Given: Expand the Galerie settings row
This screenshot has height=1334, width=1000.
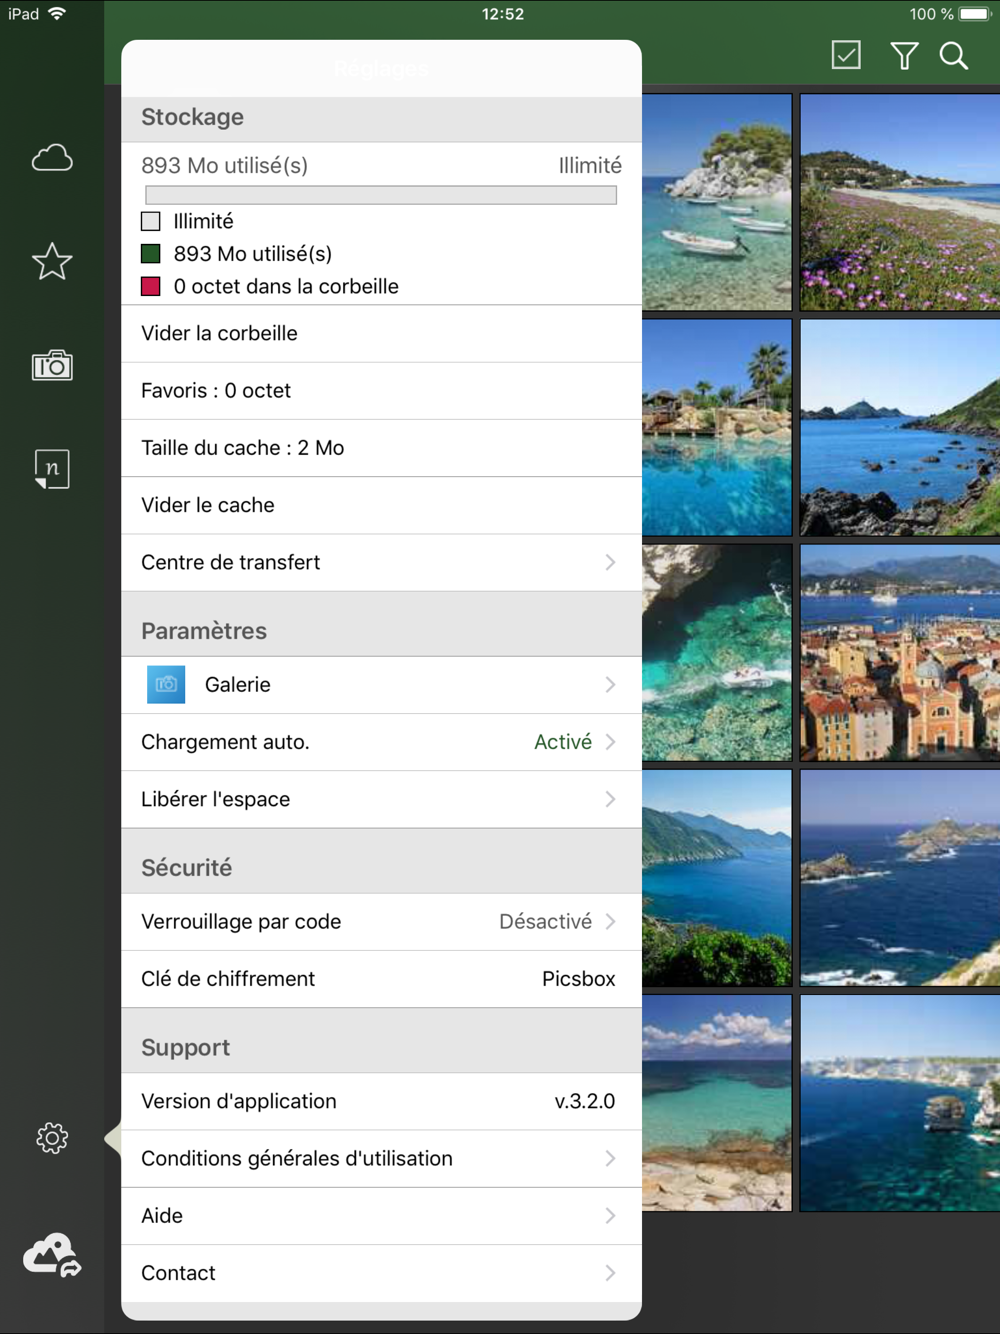Looking at the screenshot, I should (380, 685).
